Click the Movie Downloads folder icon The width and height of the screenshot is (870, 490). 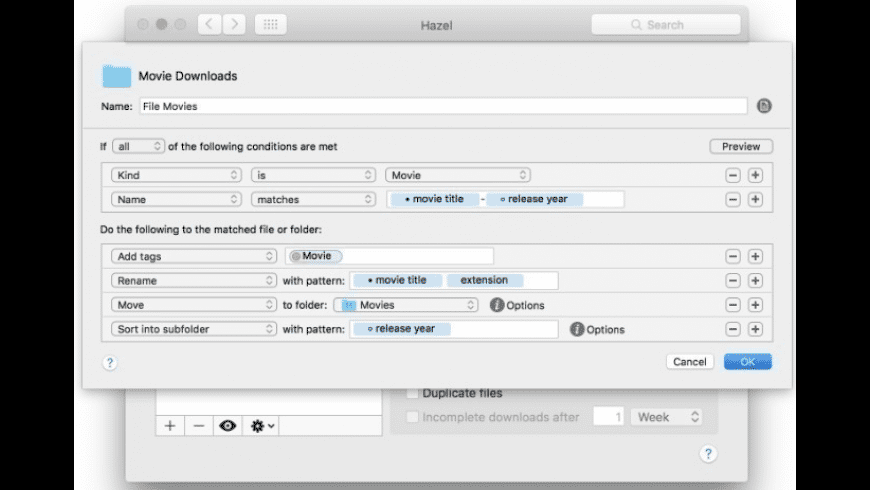[117, 76]
